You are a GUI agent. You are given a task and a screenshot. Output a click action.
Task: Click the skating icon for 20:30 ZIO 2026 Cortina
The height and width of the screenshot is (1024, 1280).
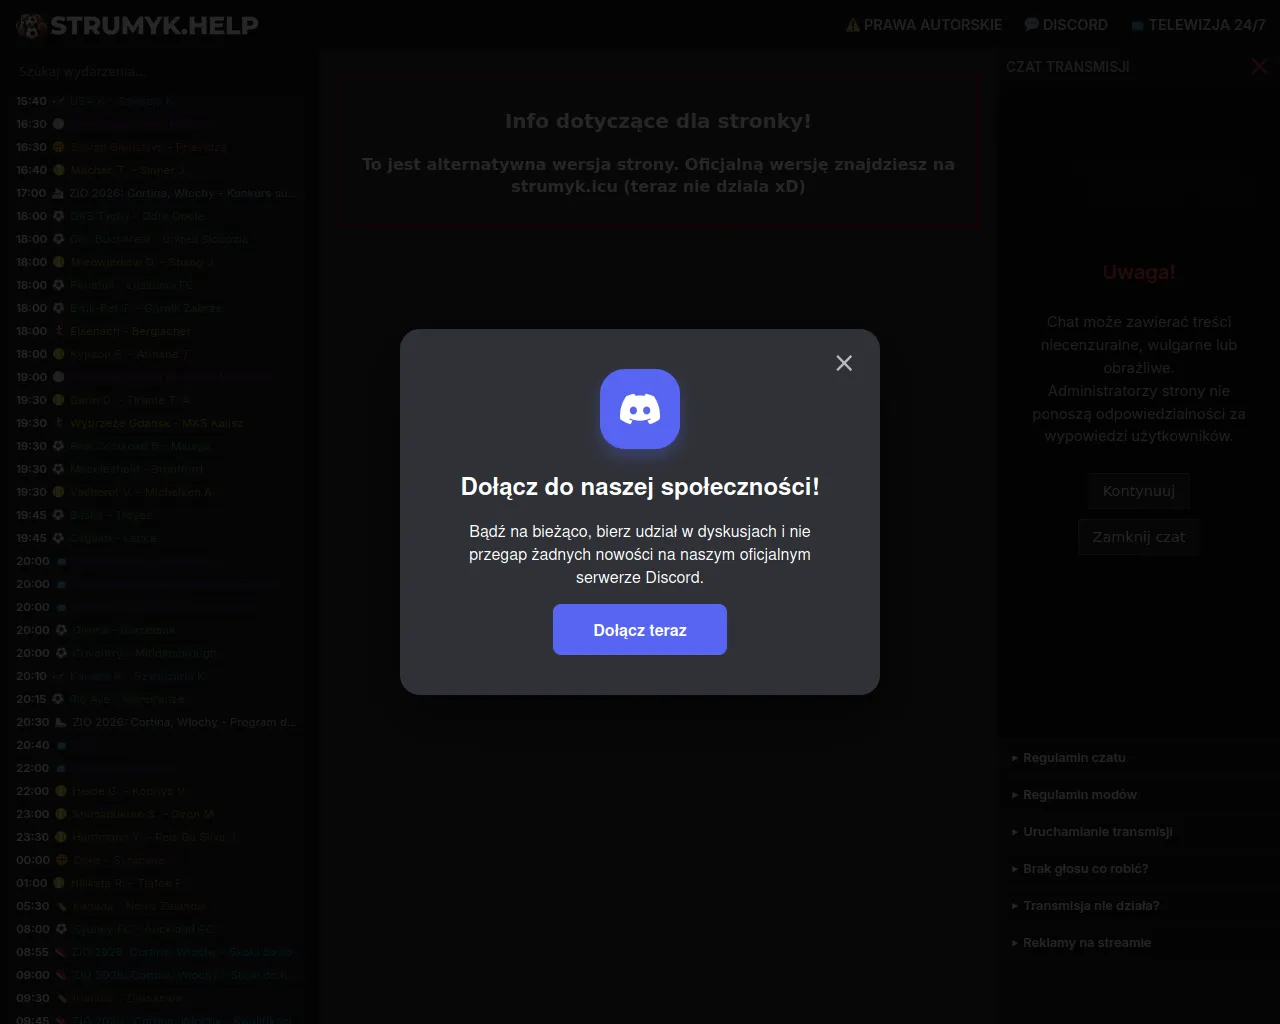coord(59,722)
